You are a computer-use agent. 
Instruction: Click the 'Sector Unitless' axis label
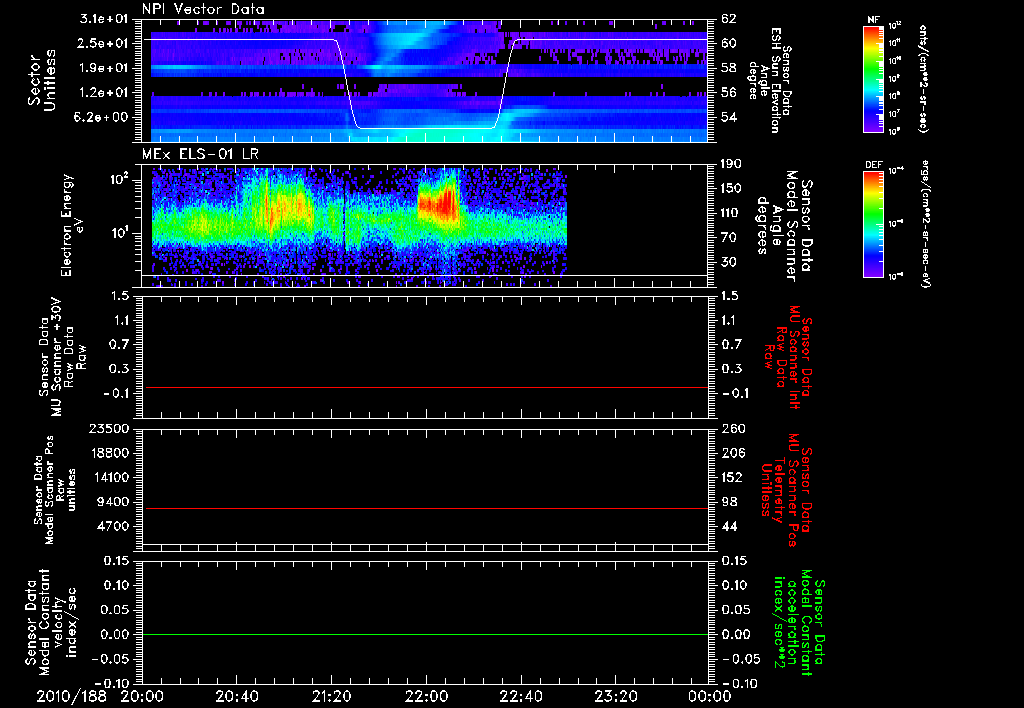point(41,80)
